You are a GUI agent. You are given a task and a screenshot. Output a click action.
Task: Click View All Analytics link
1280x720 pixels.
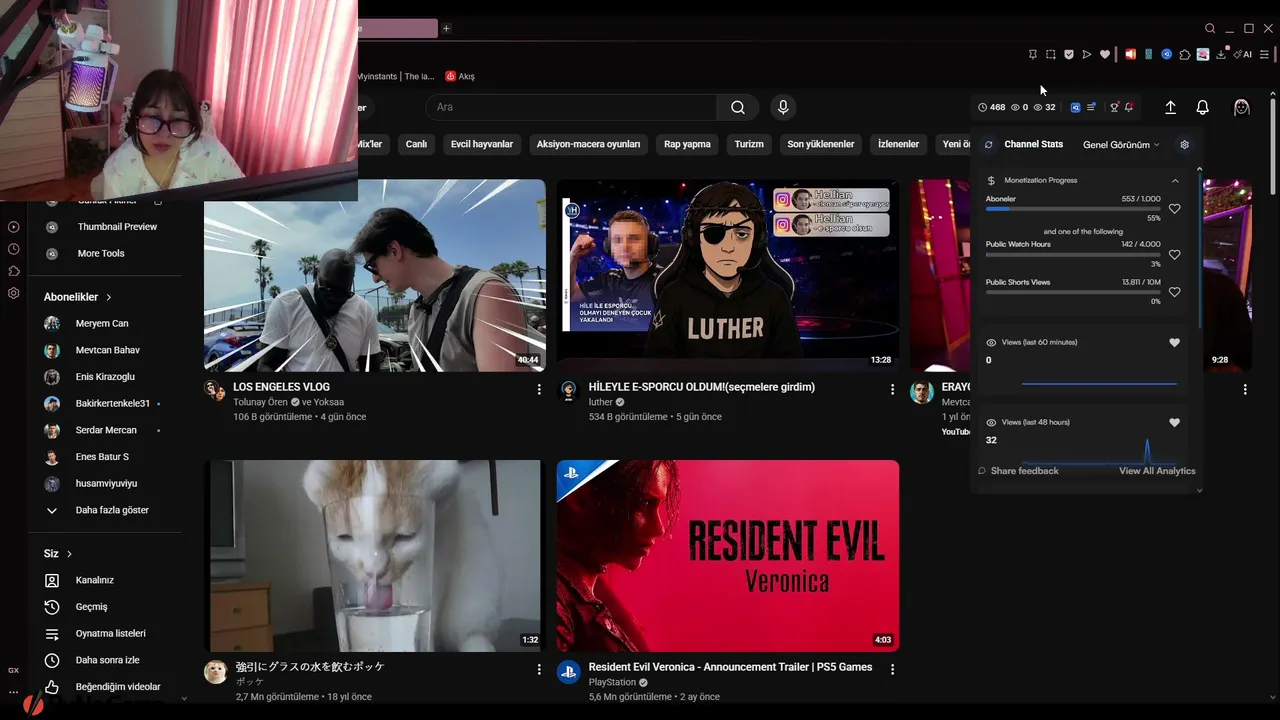(1157, 471)
